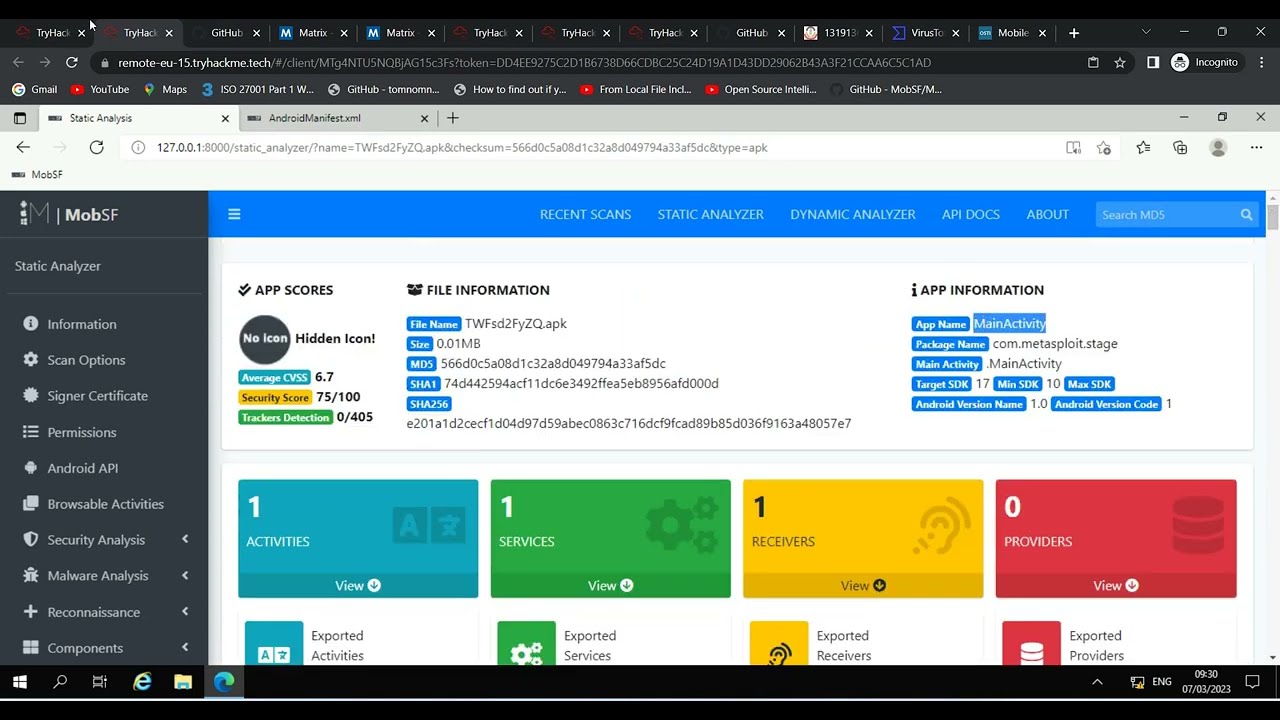
Task: Open the GitHub - MobSF bookmark
Action: (x=885, y=89)
